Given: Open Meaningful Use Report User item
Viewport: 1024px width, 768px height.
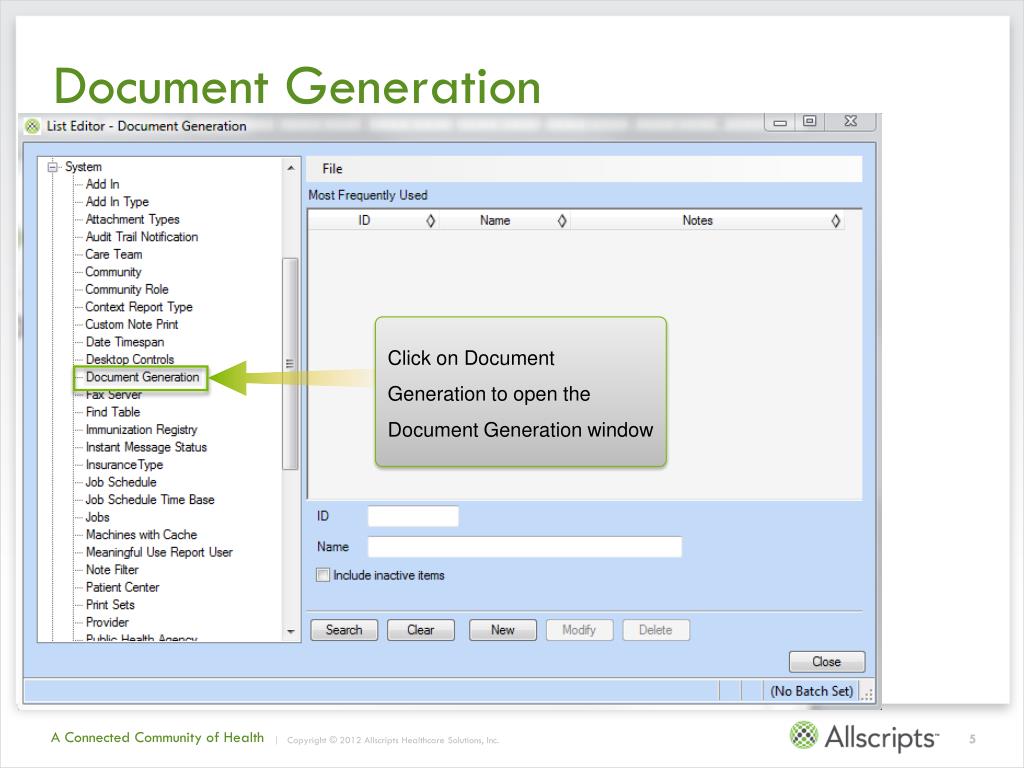Looking at the screenshot, I should point(159,552).
